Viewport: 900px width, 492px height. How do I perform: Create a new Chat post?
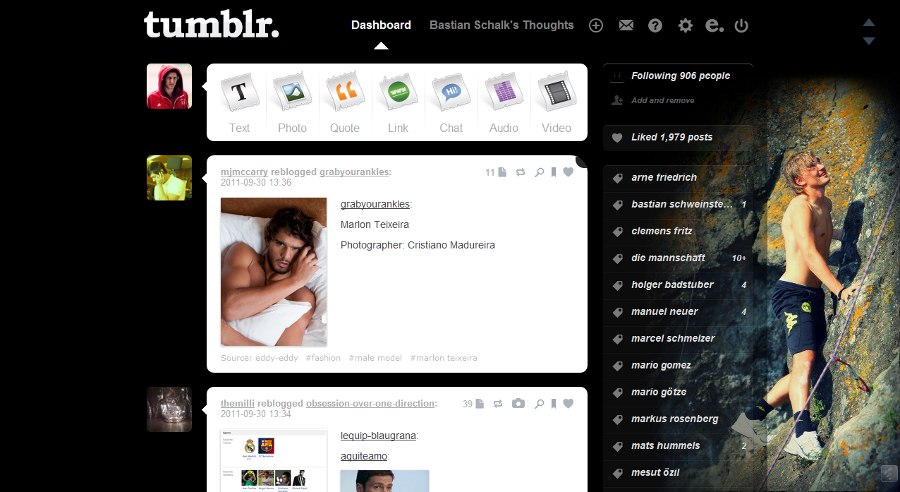451,103
